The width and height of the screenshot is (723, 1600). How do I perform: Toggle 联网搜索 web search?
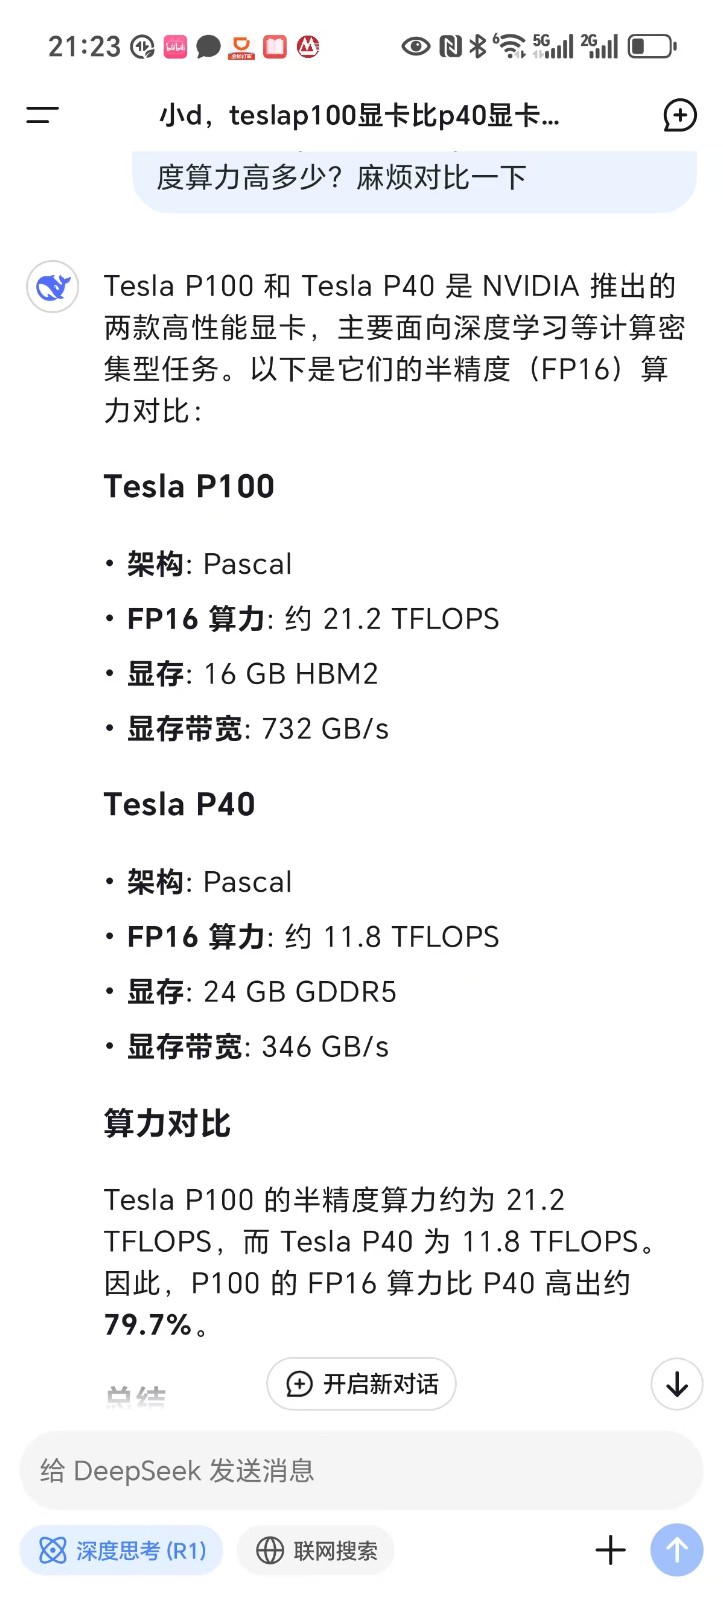316,1550
